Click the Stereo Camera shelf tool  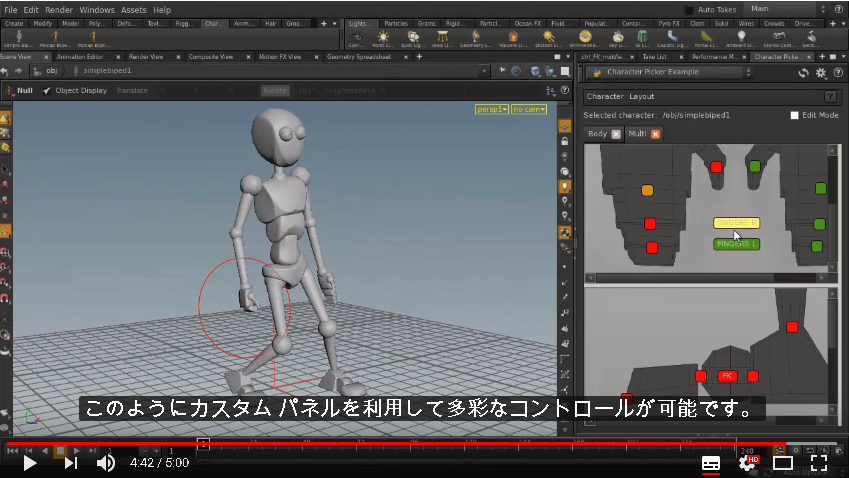[x=779, y=39]
